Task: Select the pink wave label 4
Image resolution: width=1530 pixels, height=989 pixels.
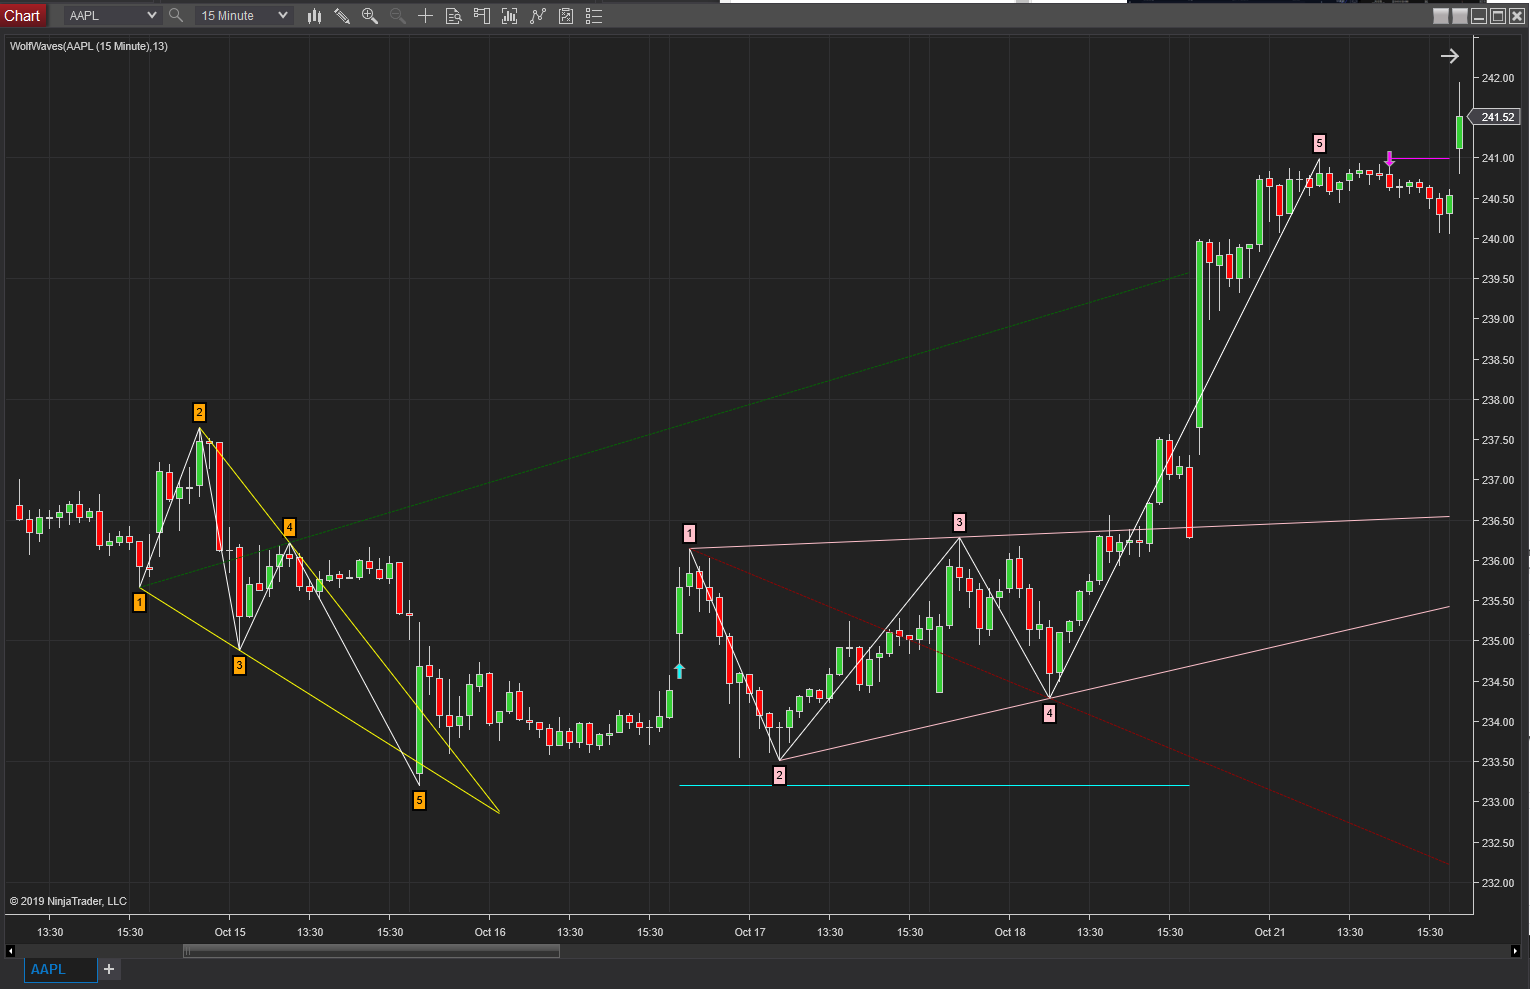Action: [1049, 713]
